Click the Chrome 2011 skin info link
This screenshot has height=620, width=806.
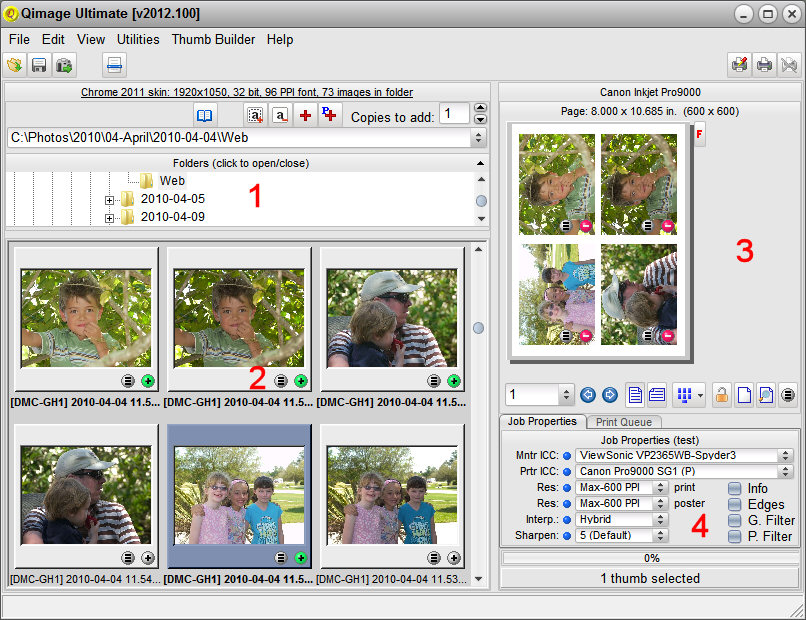click(x=247, y=92)
